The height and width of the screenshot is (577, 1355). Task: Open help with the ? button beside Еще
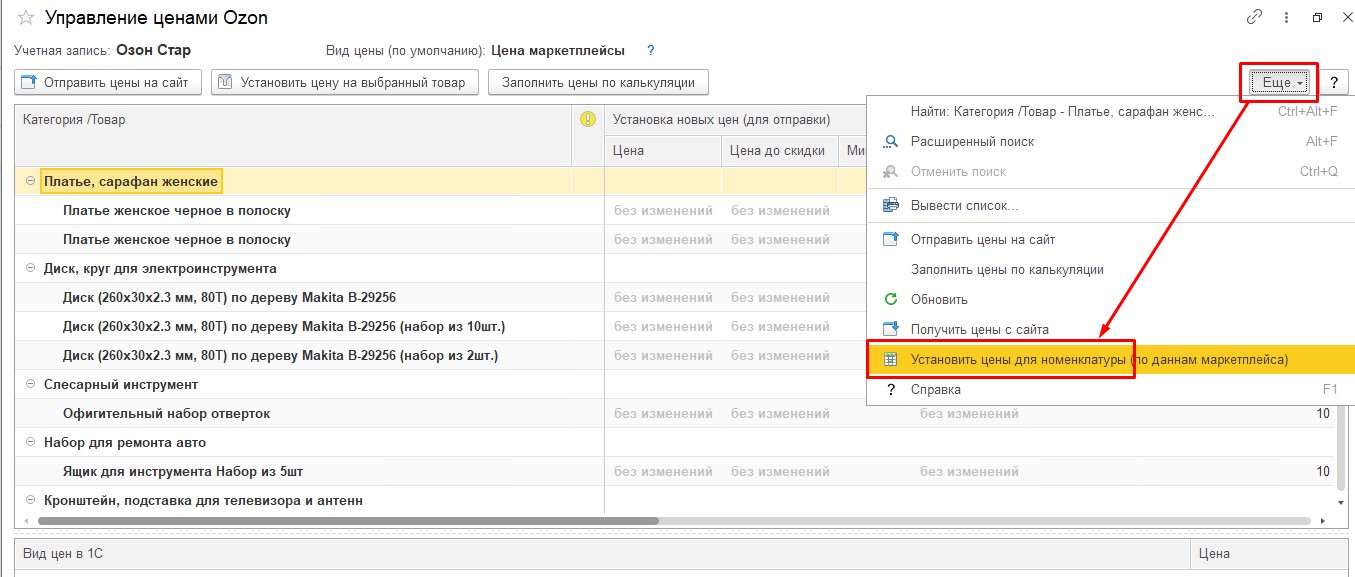tap(1333, 83)
